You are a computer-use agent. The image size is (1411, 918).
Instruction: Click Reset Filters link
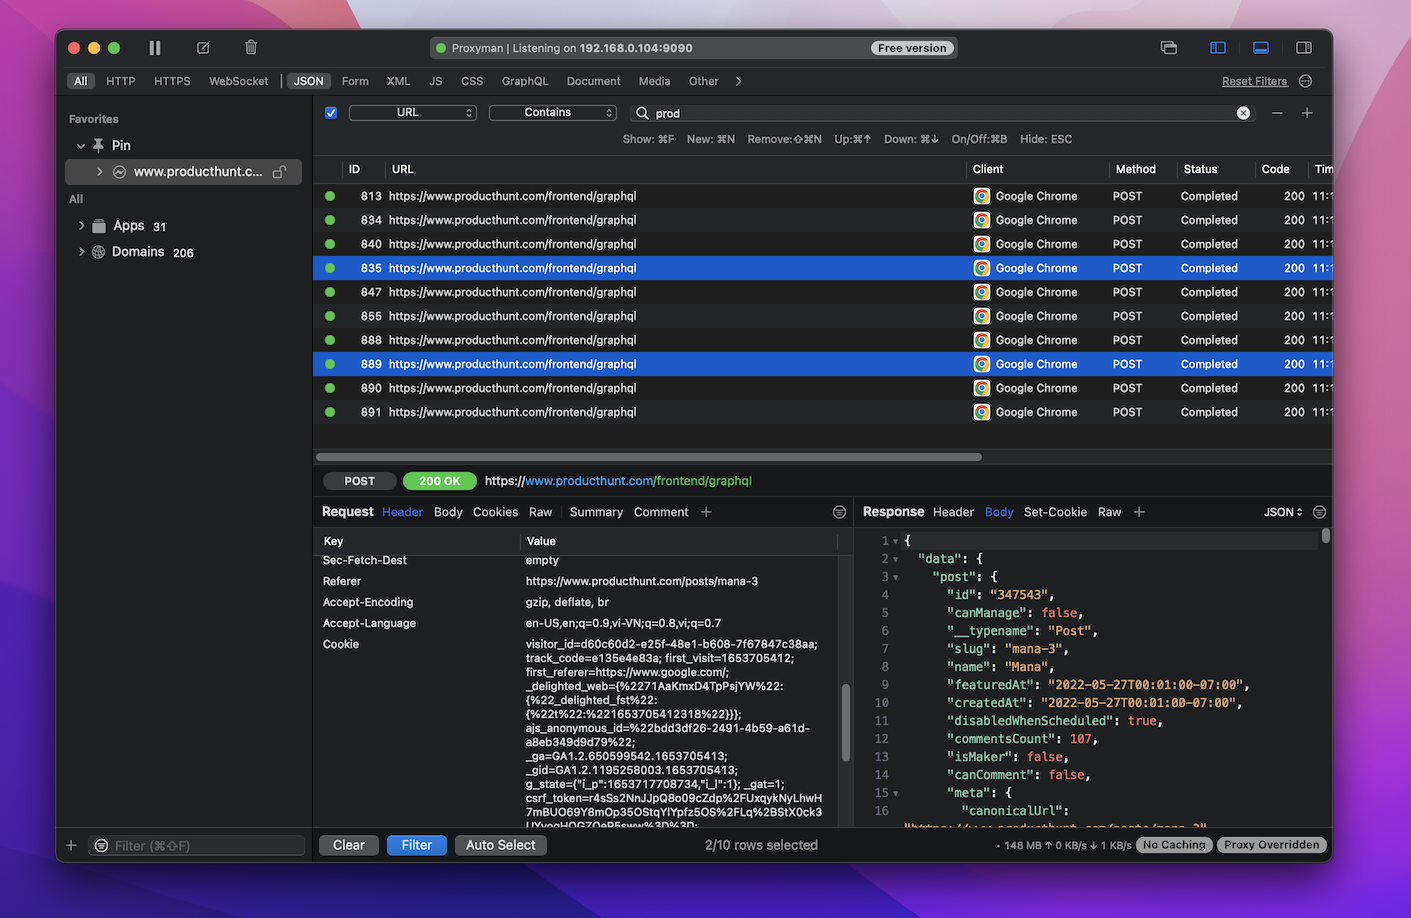(x=1254, y=81)
